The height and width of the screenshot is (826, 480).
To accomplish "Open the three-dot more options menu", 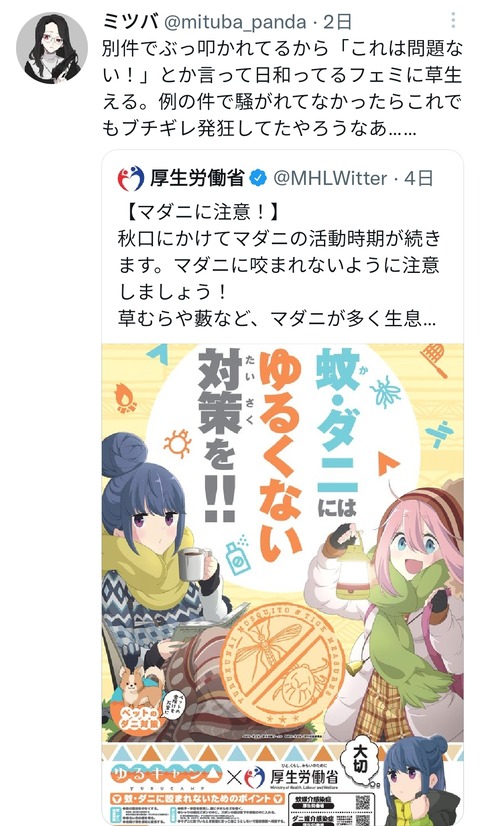I will click(x=453, y=21).
